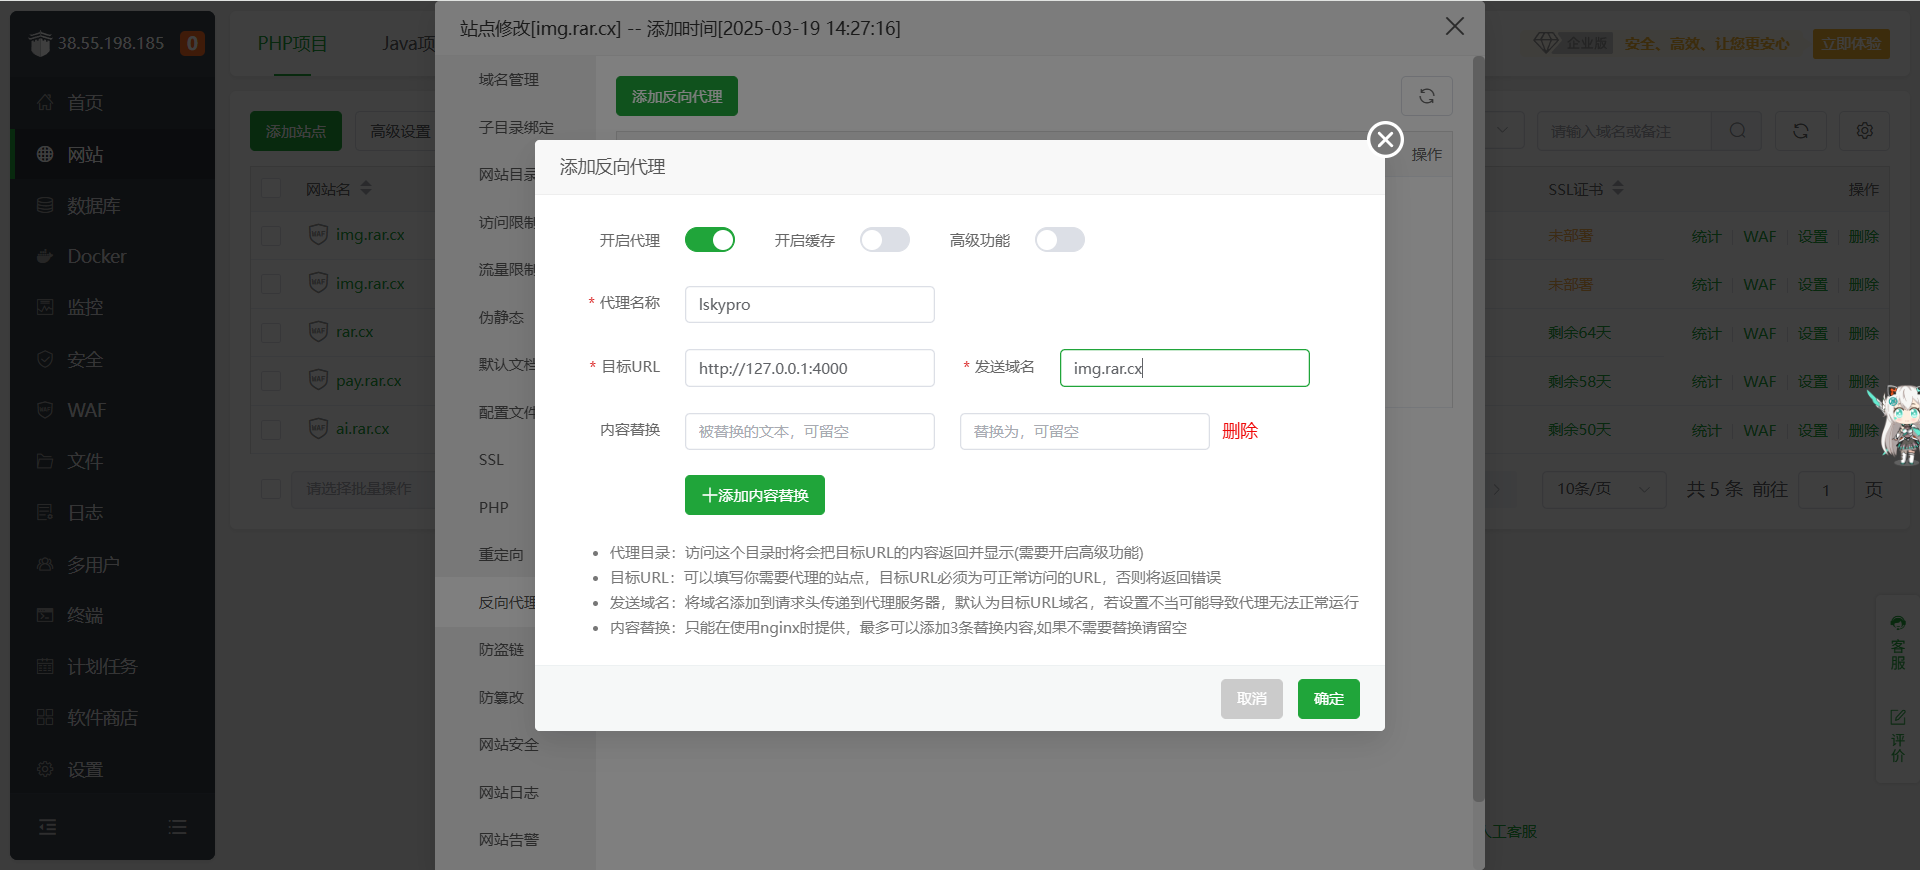Click the 目标URL input field

(809, 368)
